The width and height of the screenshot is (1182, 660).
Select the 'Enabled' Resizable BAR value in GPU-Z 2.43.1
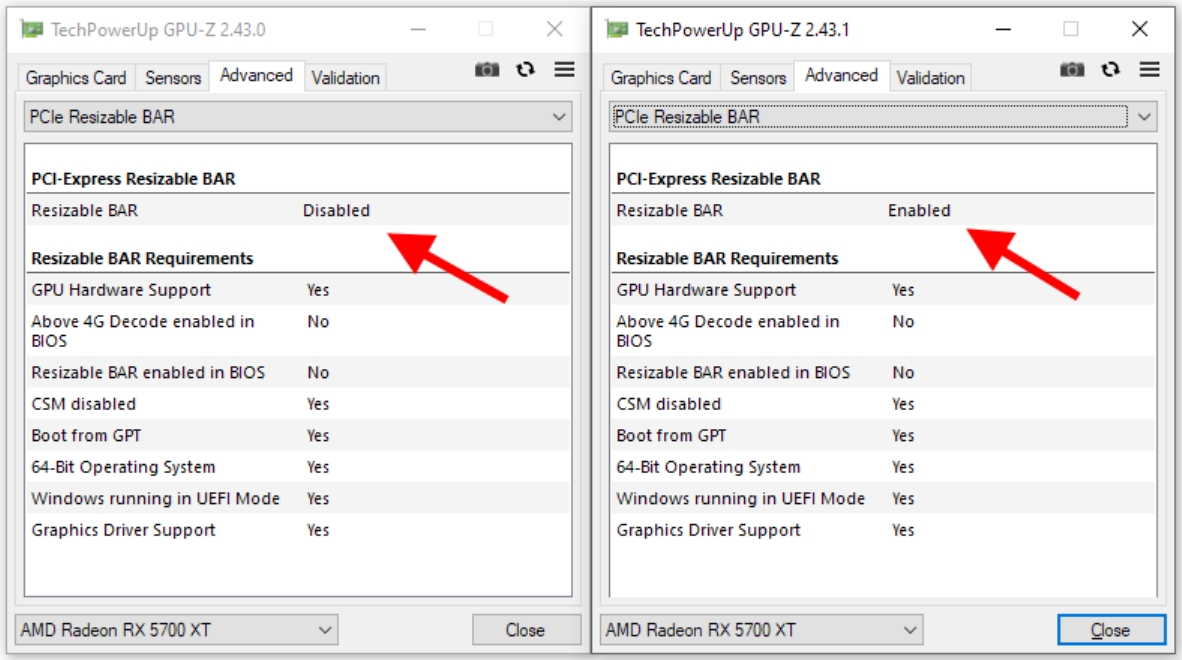919,210
